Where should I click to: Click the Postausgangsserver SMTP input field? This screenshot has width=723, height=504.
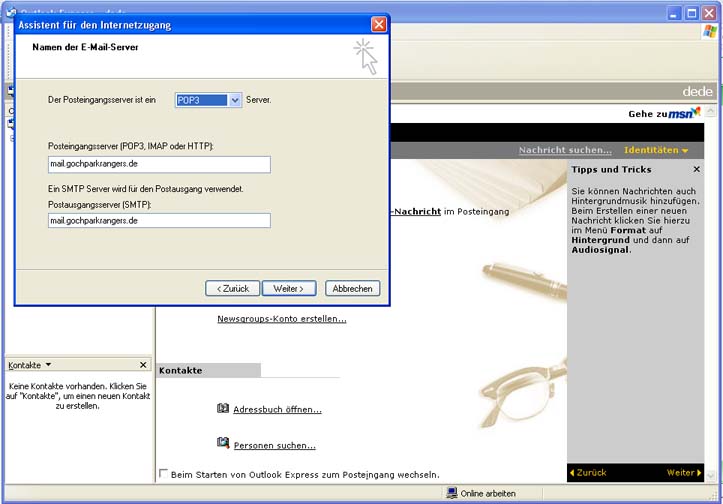tap(158, 220)
